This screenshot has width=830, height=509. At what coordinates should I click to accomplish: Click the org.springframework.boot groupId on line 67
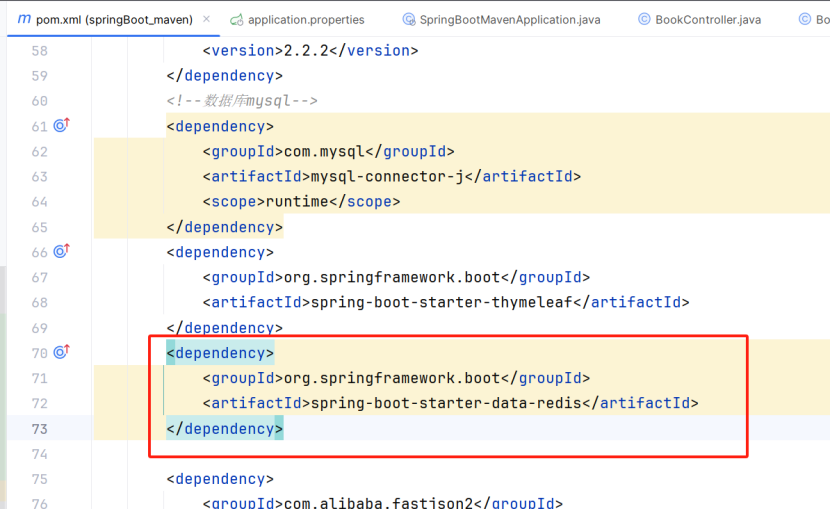(x=392, y=277)
